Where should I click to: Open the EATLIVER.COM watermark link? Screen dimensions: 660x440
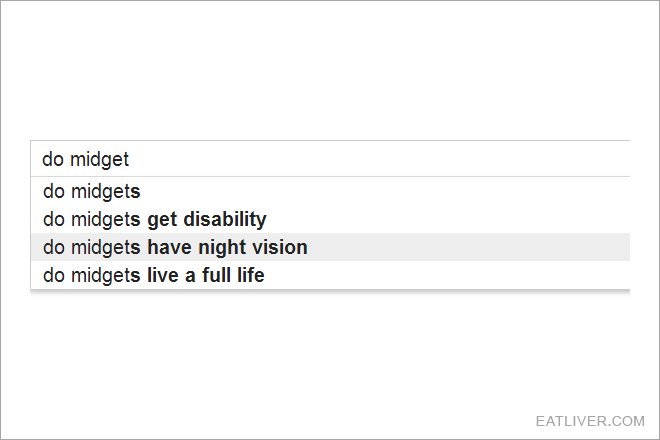click(590, 421)
